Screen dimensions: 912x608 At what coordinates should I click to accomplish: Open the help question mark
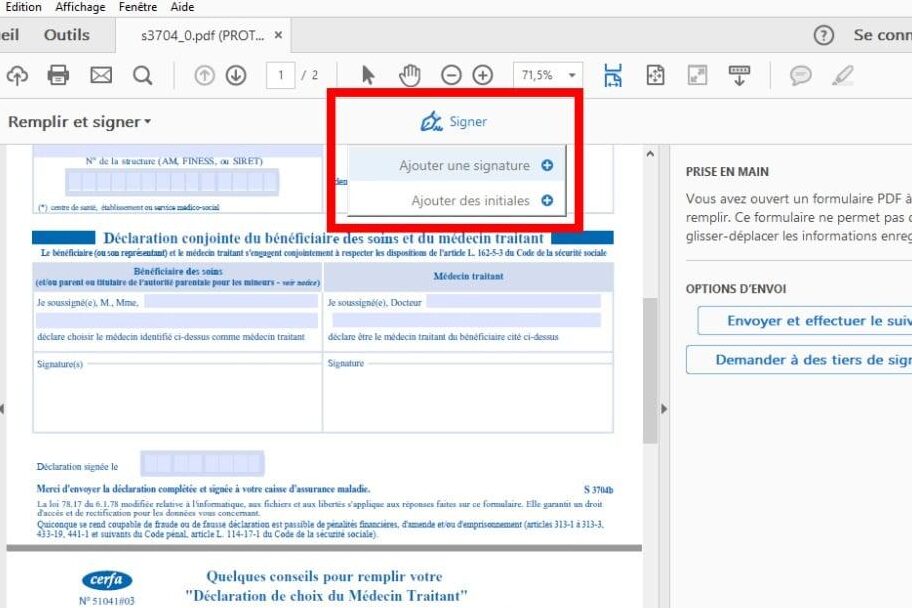[824, 35]
